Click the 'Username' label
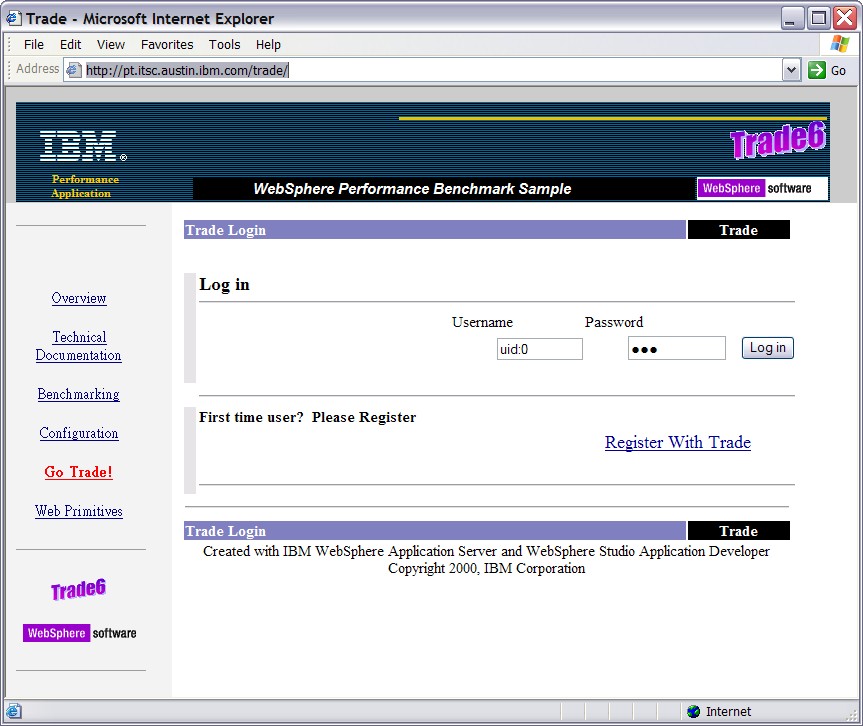863x726 pixels. click(482, 322)
